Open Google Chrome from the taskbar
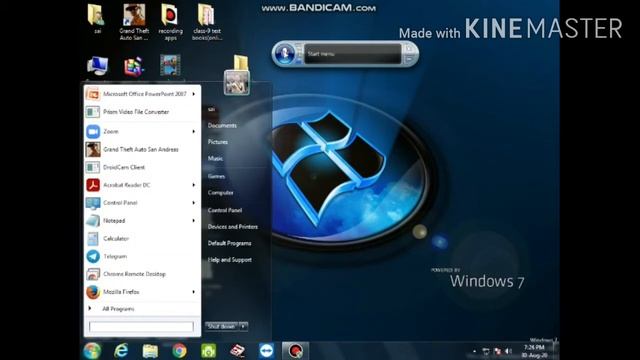This screenshot has height=360, width=640. pyautogui.click(x=179, y=351)
